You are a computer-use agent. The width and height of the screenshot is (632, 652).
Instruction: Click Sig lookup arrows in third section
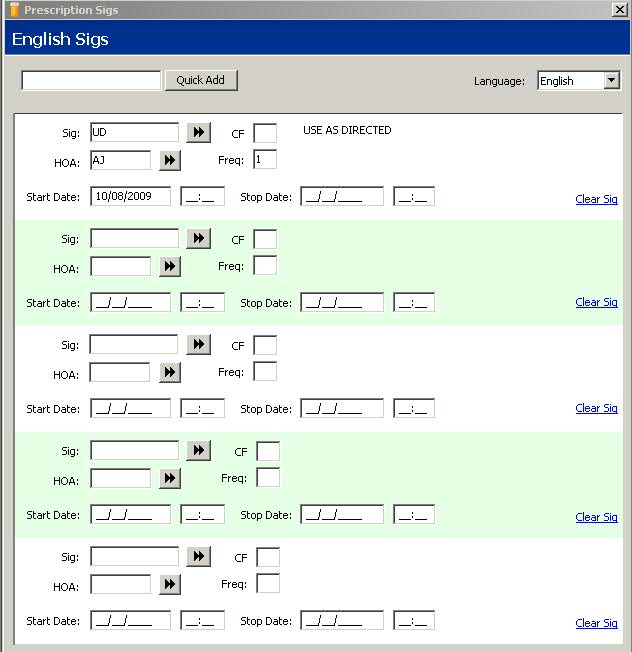pyautogui.click(x=198, y=345)
